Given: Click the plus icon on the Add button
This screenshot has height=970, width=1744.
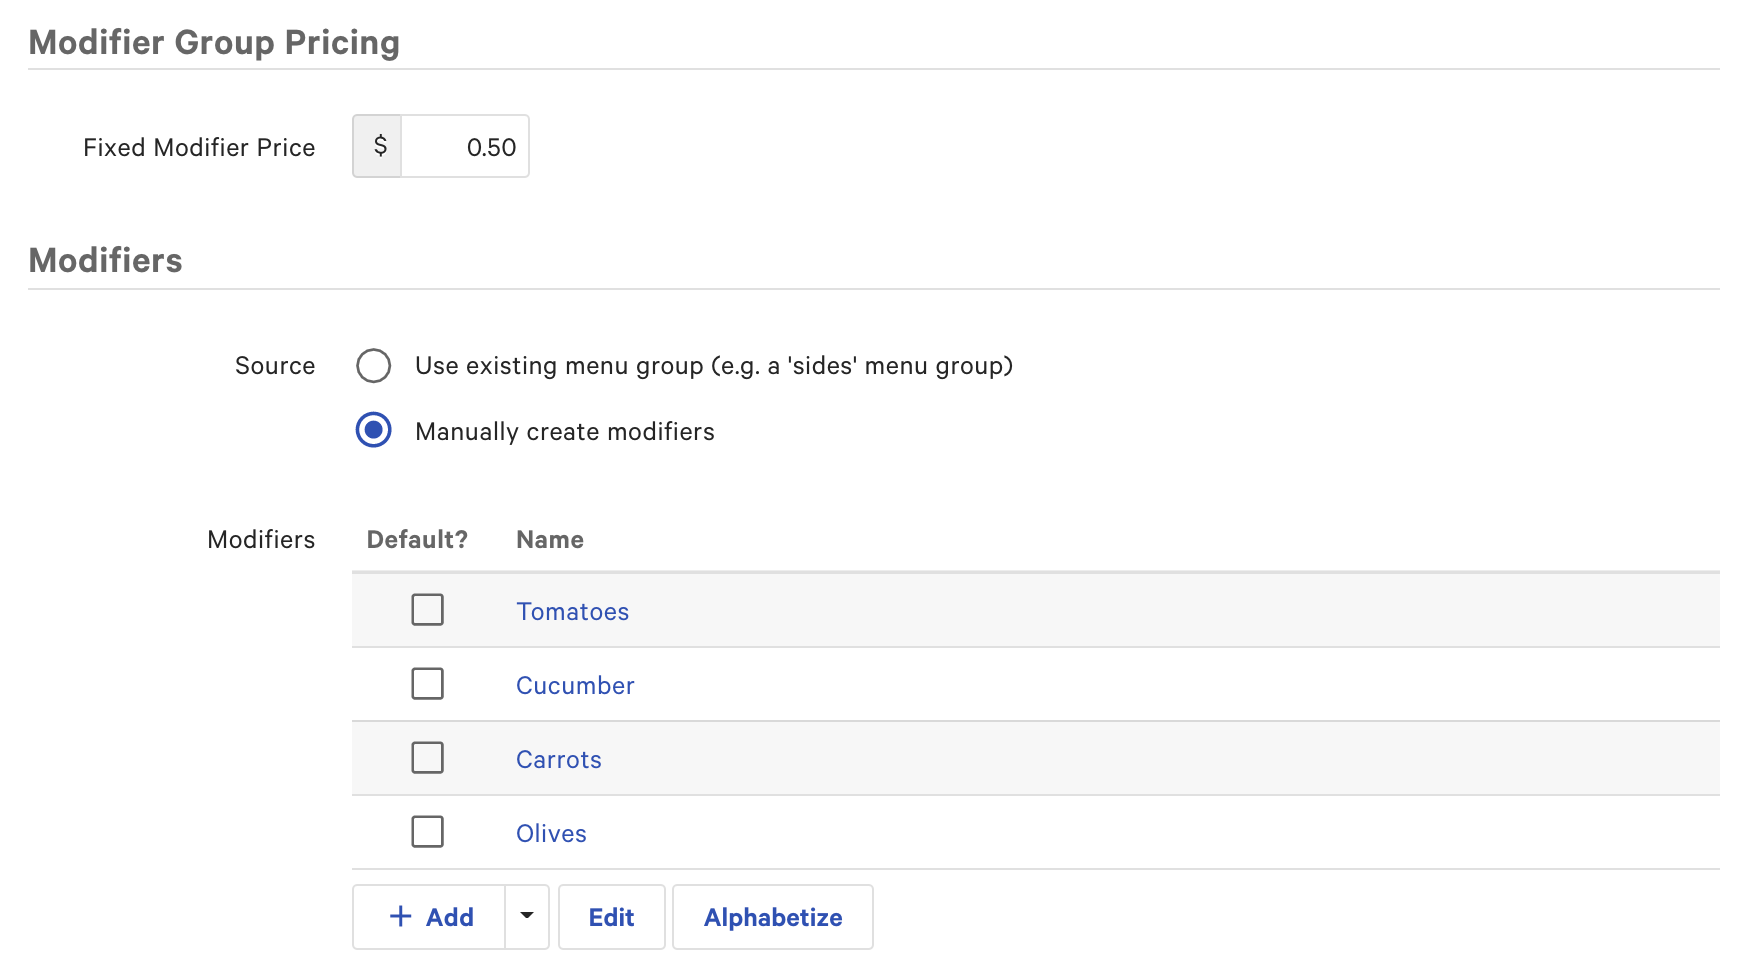Looking at the screenshot, I should click(x=401, y=917).
